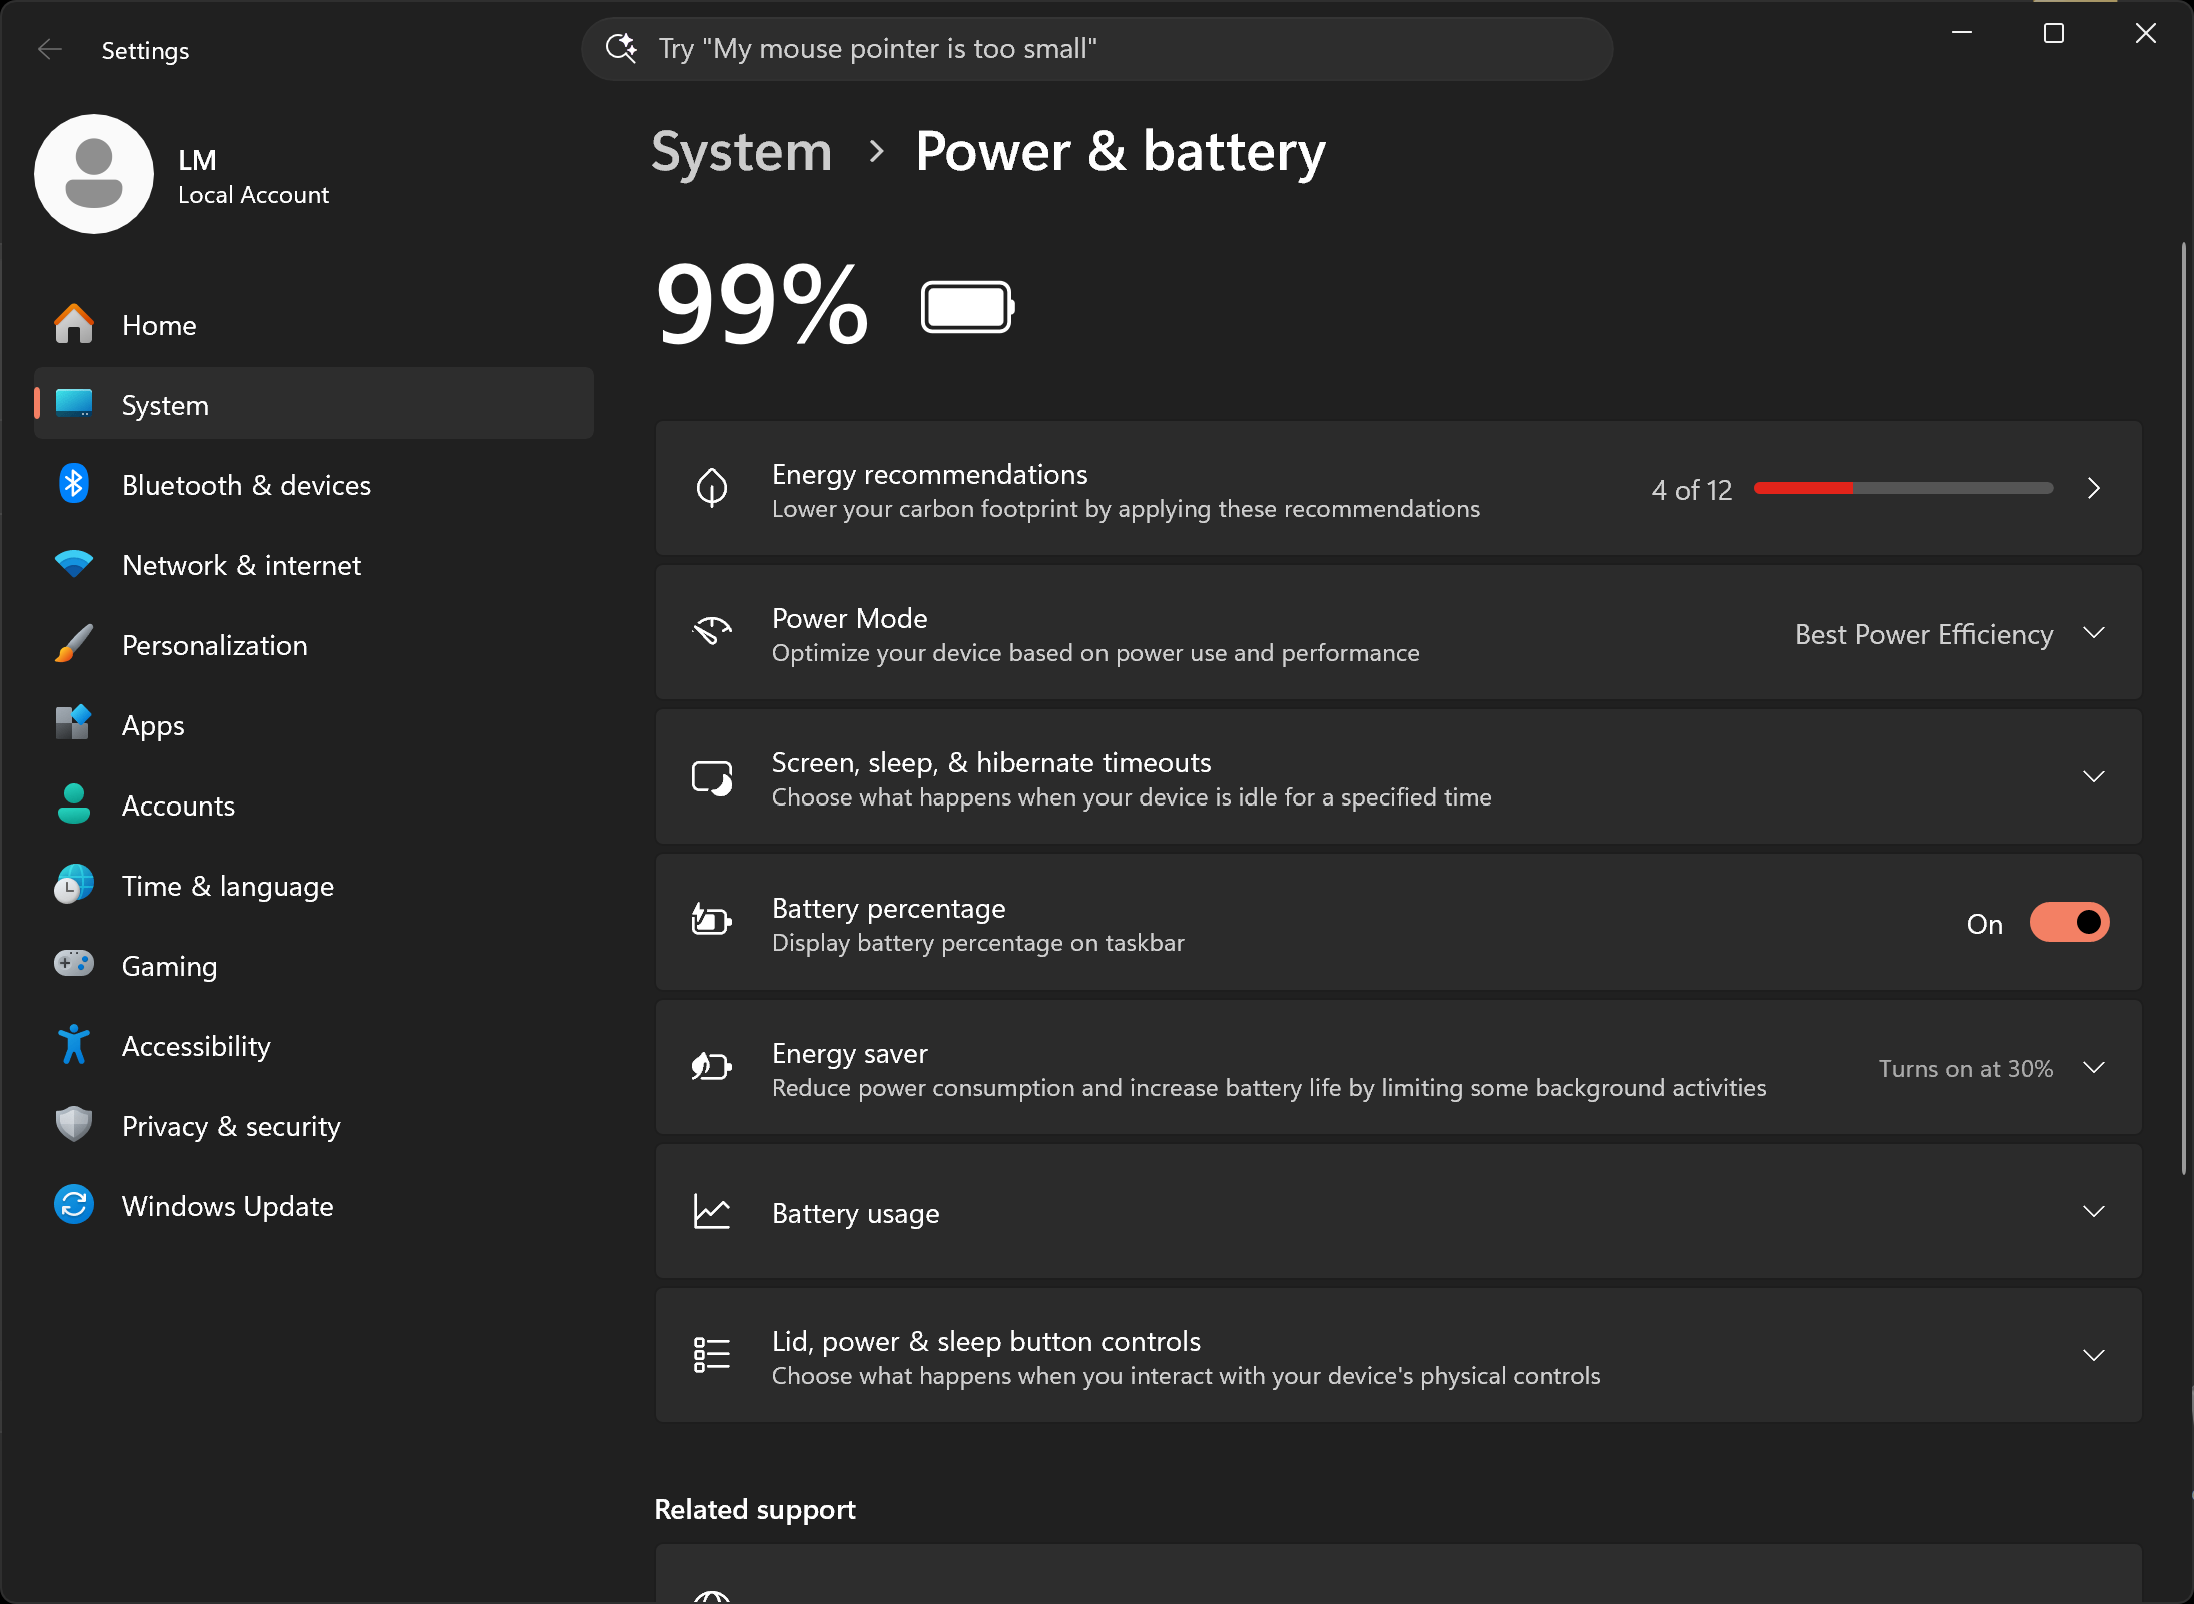Click the Bluetooth & devices icon

coord(73,485)
